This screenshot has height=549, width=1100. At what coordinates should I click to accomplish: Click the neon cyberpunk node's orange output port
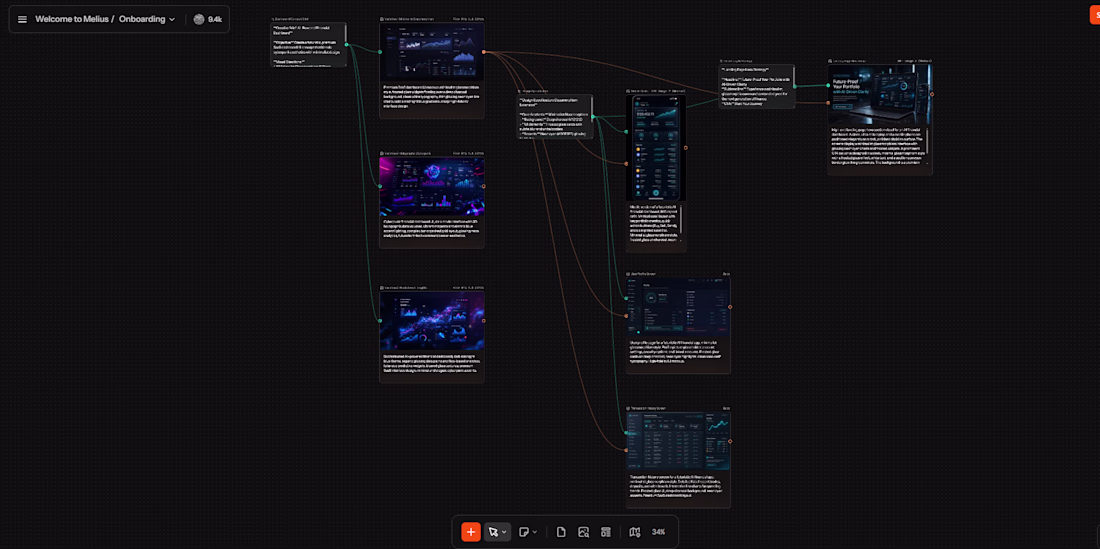(x=483, y=187)
